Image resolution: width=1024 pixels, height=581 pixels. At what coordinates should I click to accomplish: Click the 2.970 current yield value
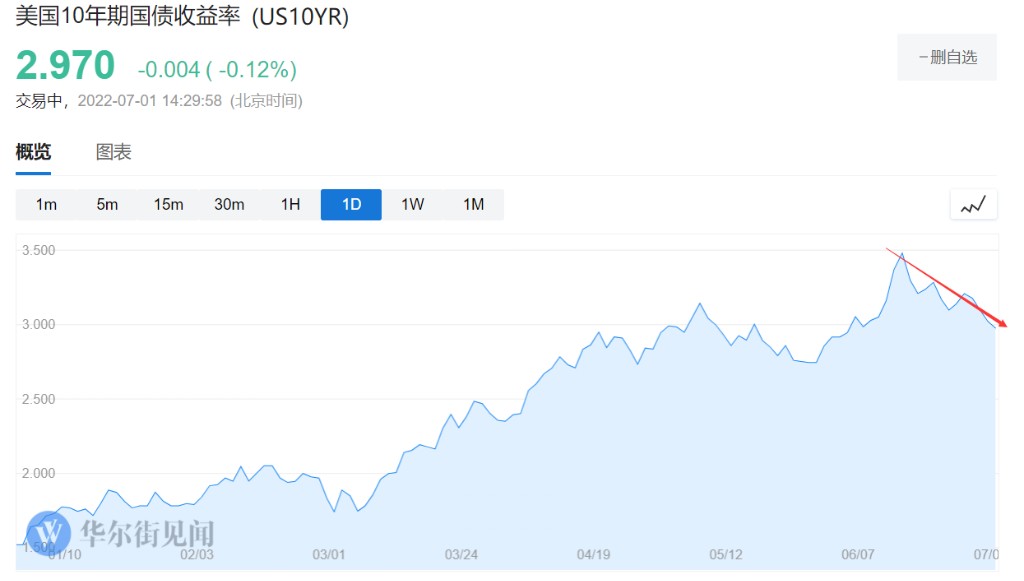66,66
